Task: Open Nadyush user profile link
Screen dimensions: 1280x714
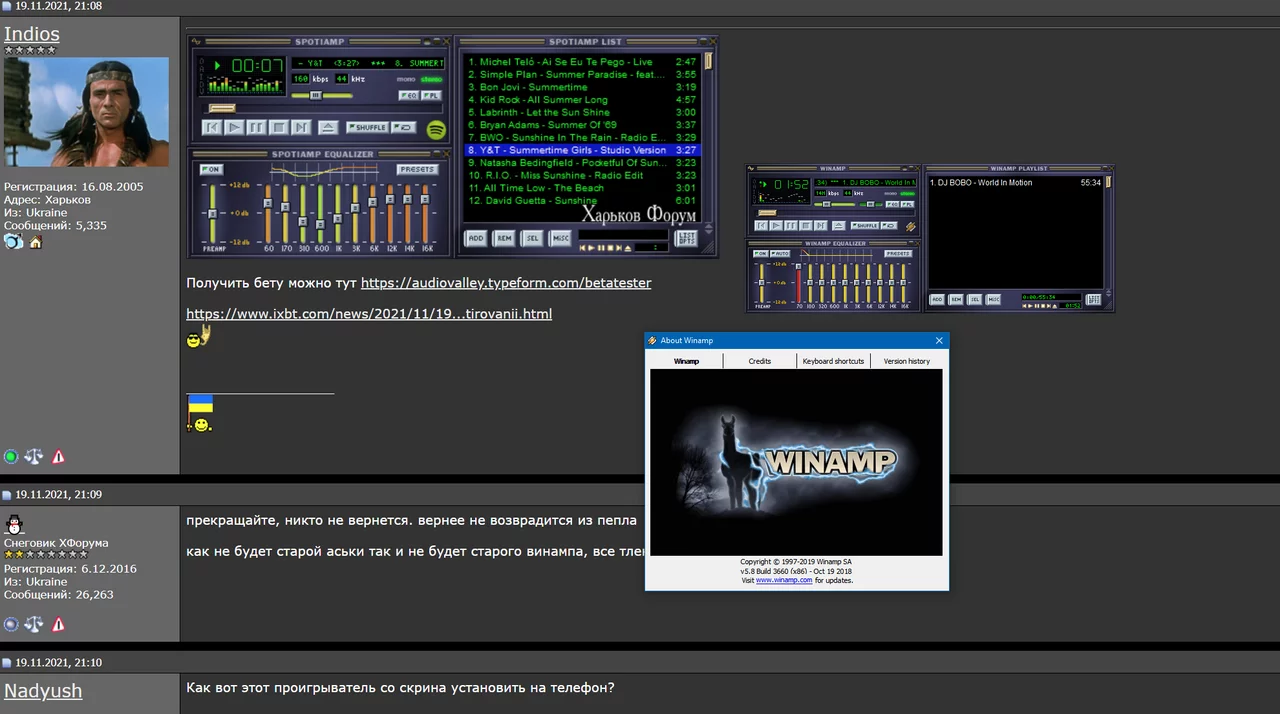Action: coord(43,691)
